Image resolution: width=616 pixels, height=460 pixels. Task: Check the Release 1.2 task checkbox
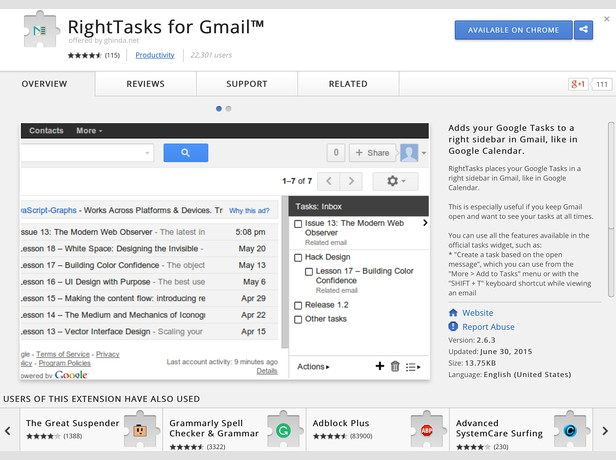(x=298, y=306)
